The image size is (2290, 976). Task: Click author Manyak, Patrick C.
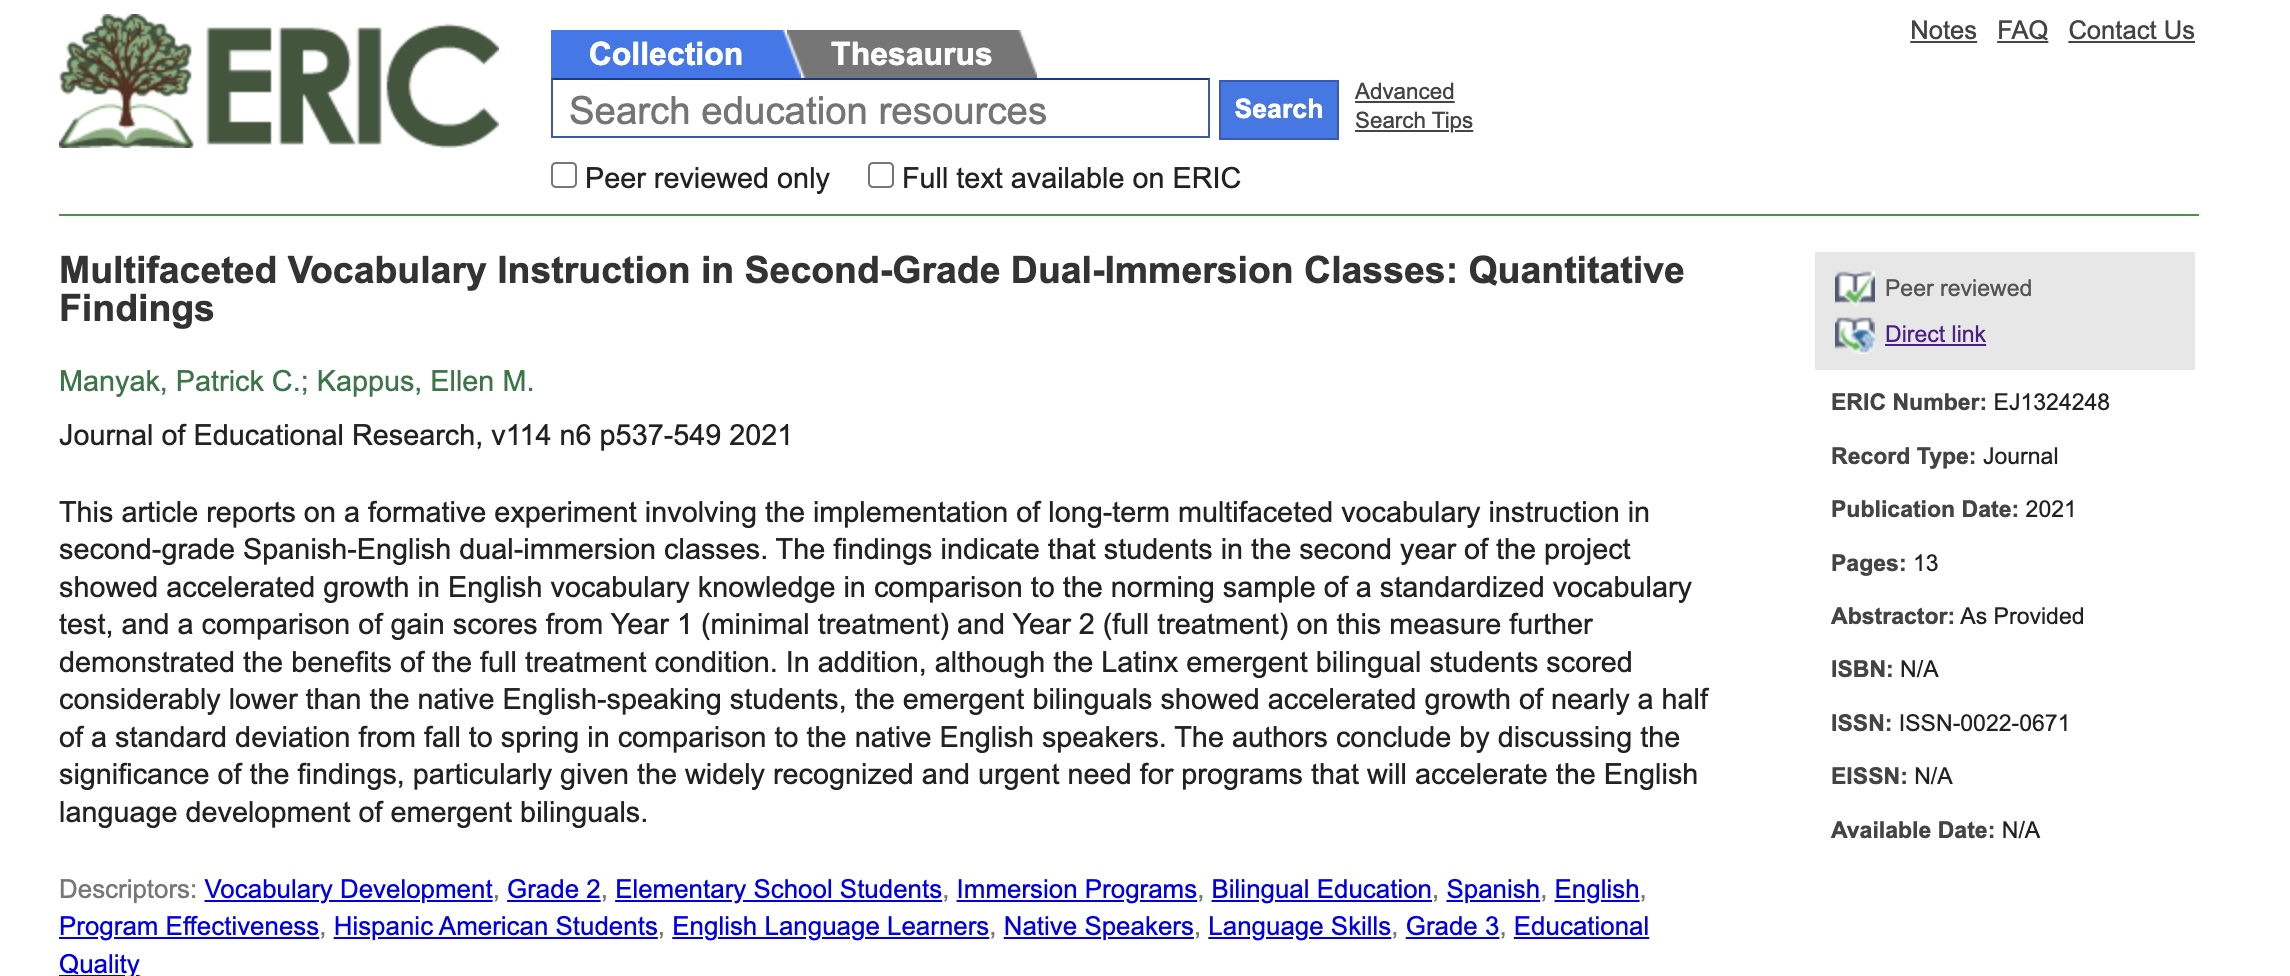pyautogui.click(x=181, y=381)
